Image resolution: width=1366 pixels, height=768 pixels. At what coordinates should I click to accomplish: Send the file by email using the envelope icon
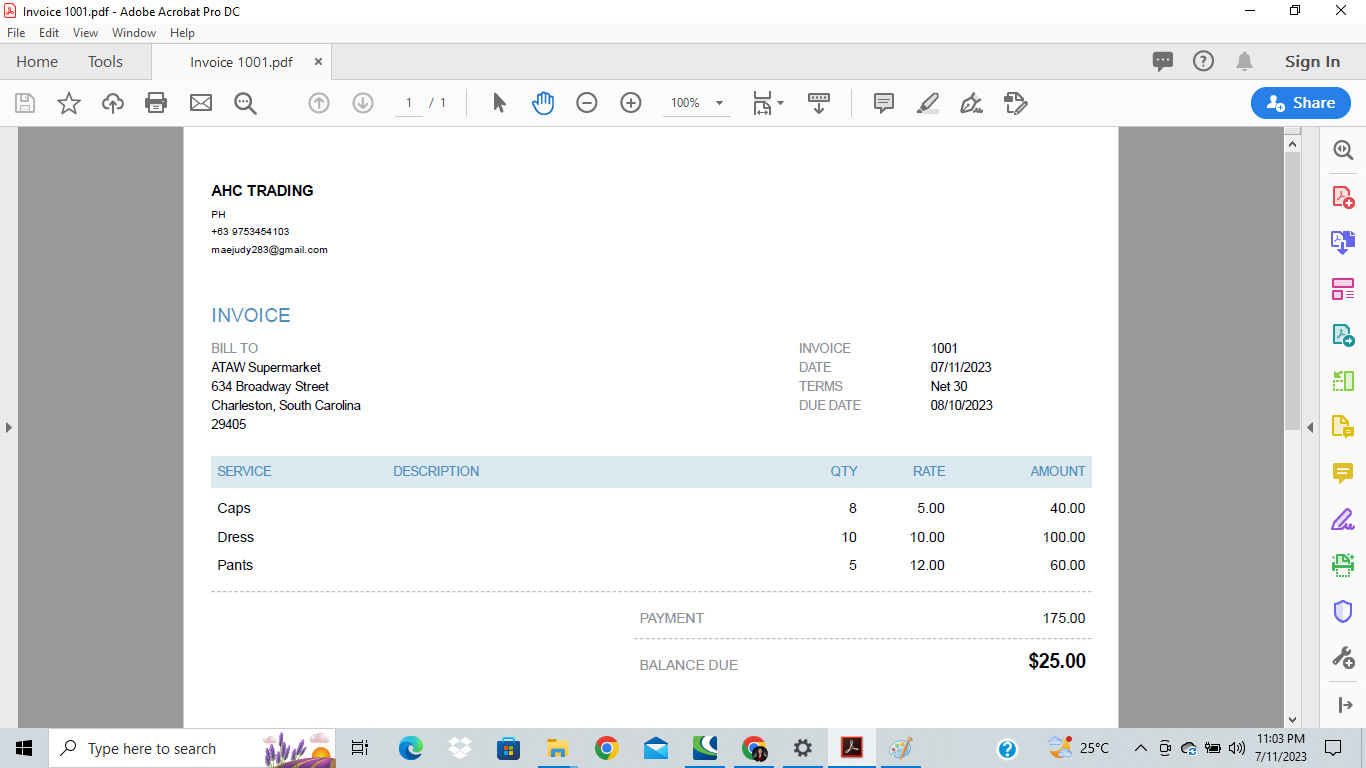201,103
